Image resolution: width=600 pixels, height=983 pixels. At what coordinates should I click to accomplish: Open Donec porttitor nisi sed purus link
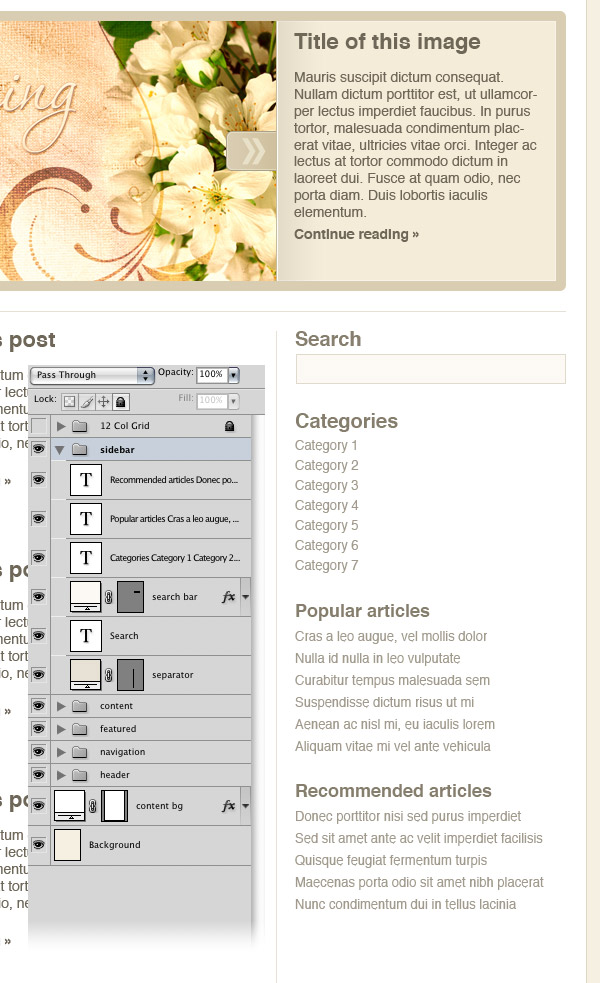click(x=408, y=816)
